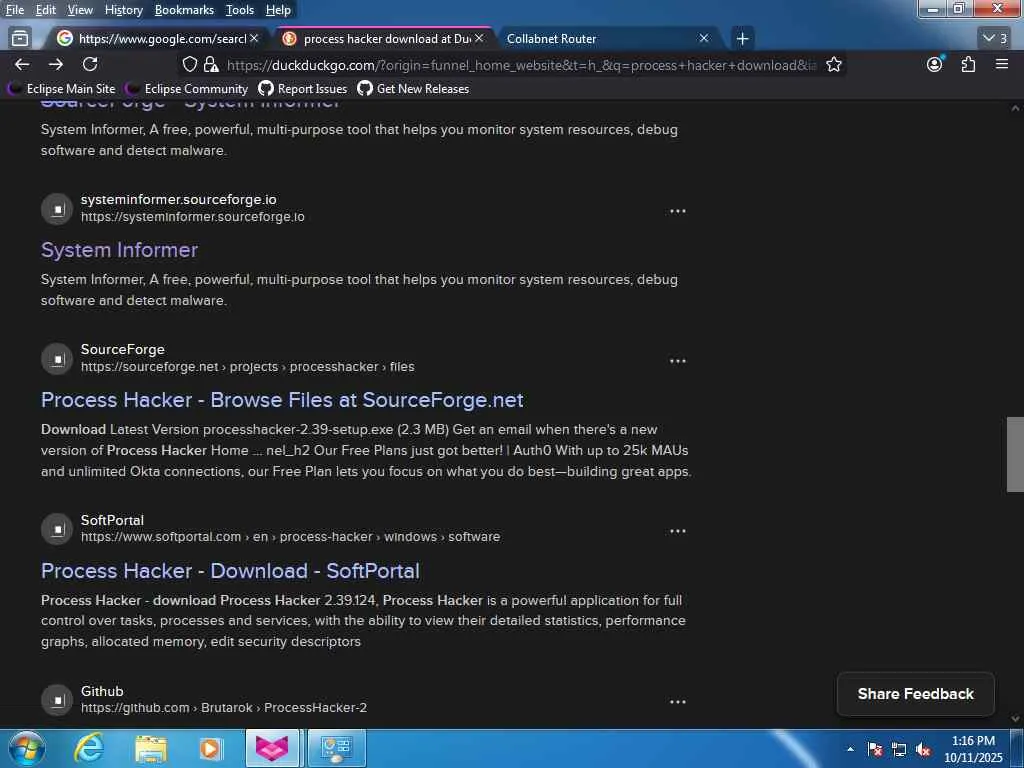Viewport: 1024px width, 768px height.
Task: Open the View menu
Action: 80,10
